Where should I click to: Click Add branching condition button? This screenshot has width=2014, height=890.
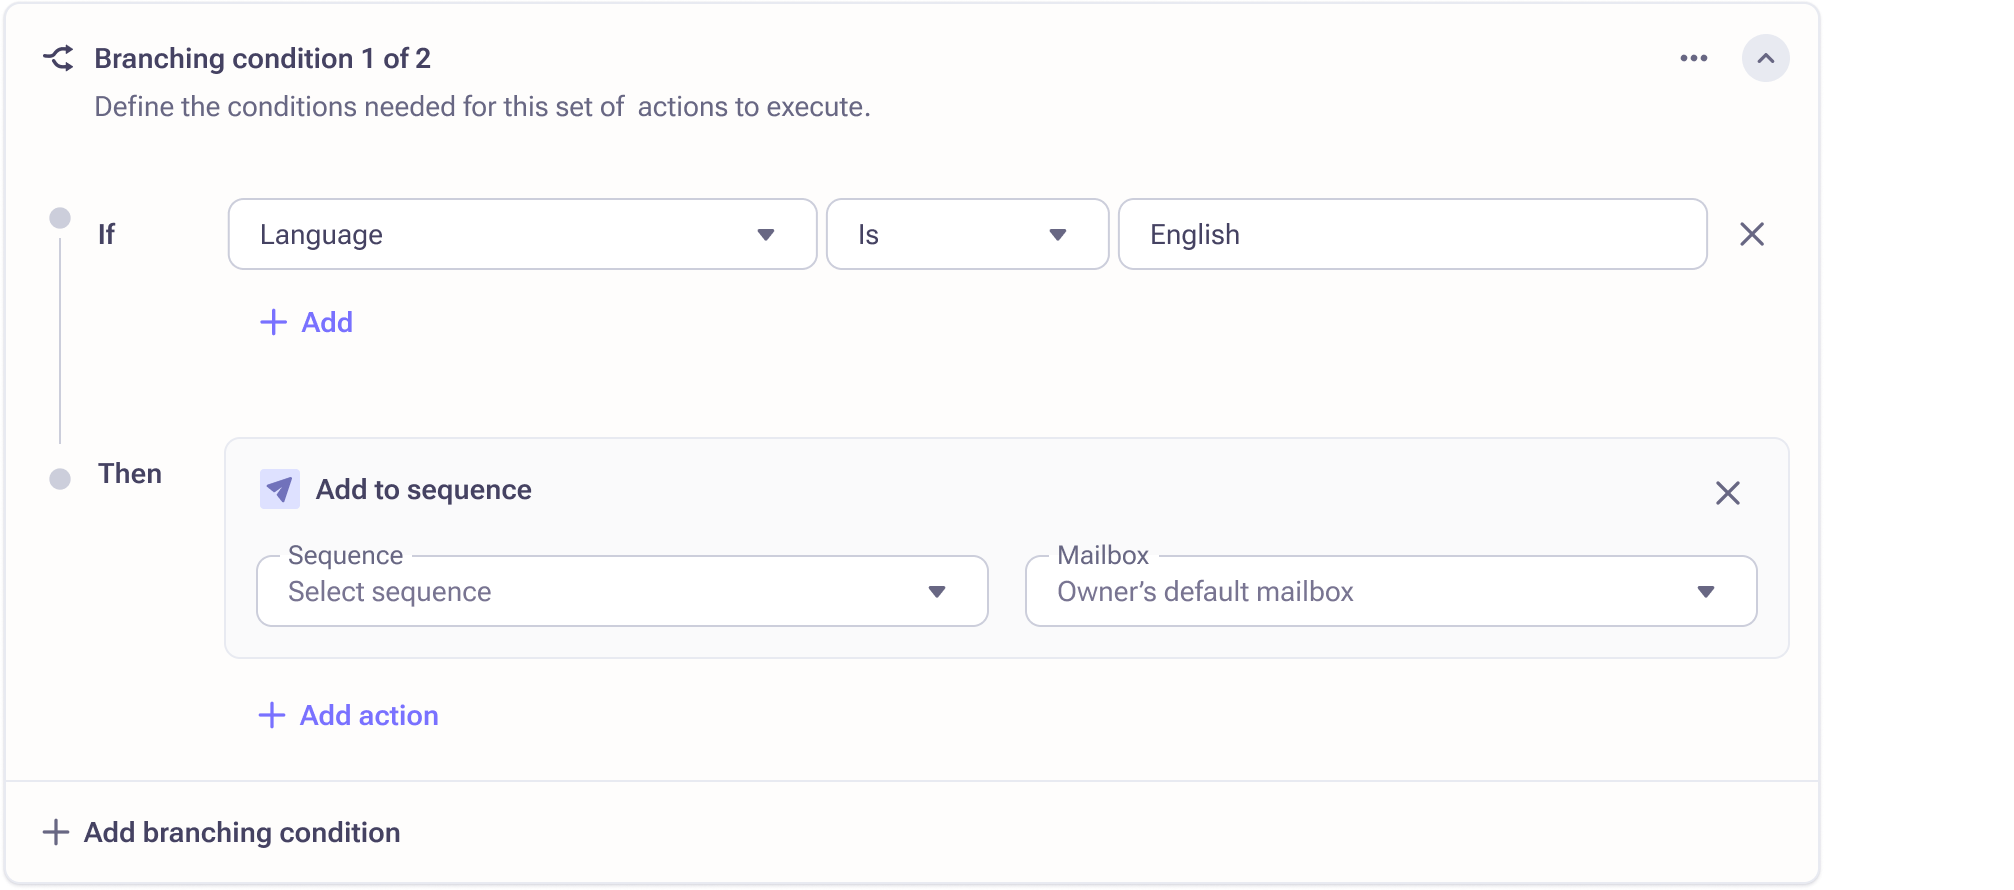[242, 832]
